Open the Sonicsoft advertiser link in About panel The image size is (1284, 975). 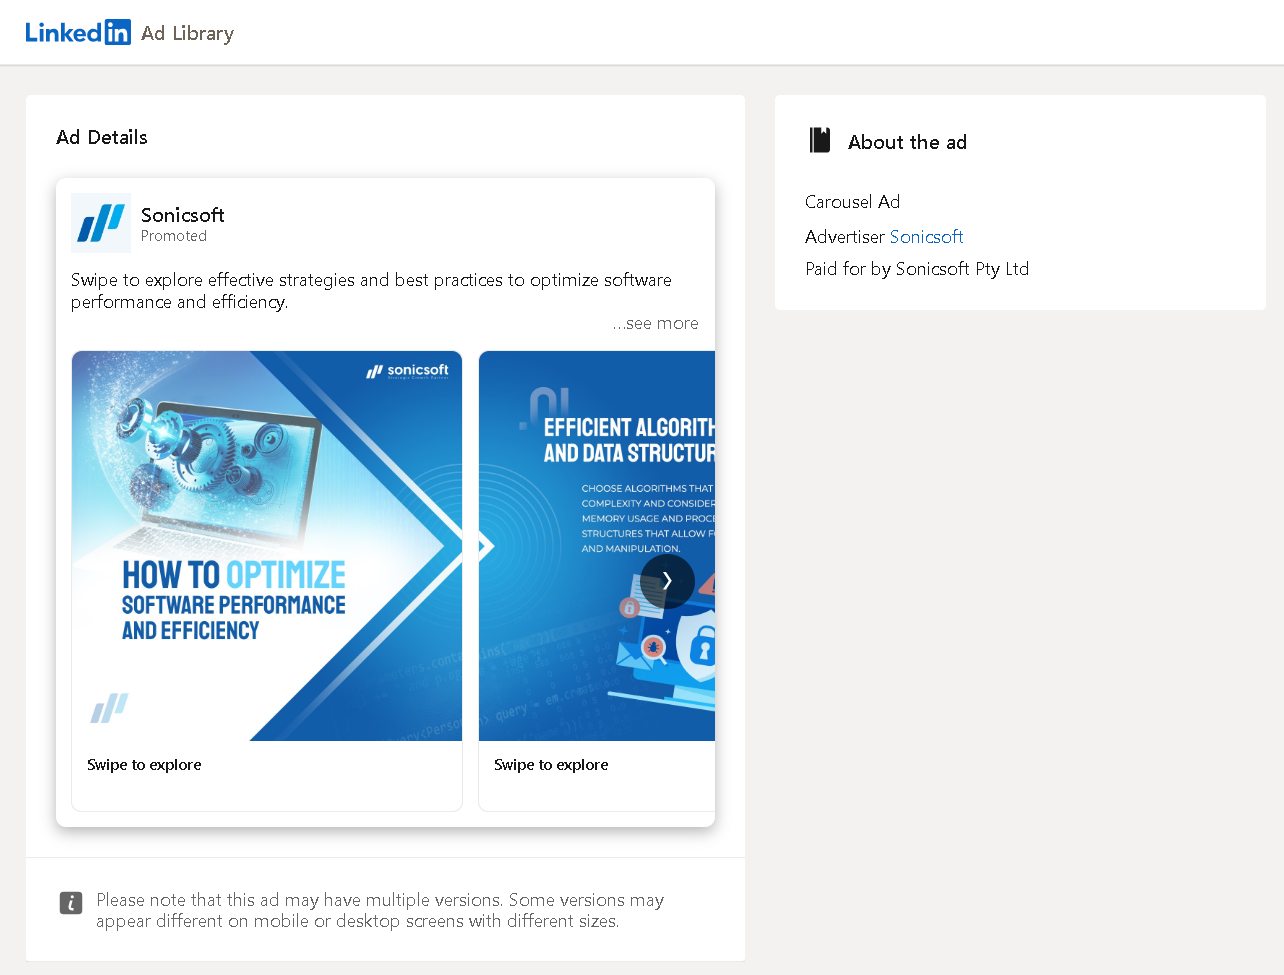[x=926, y=237]
